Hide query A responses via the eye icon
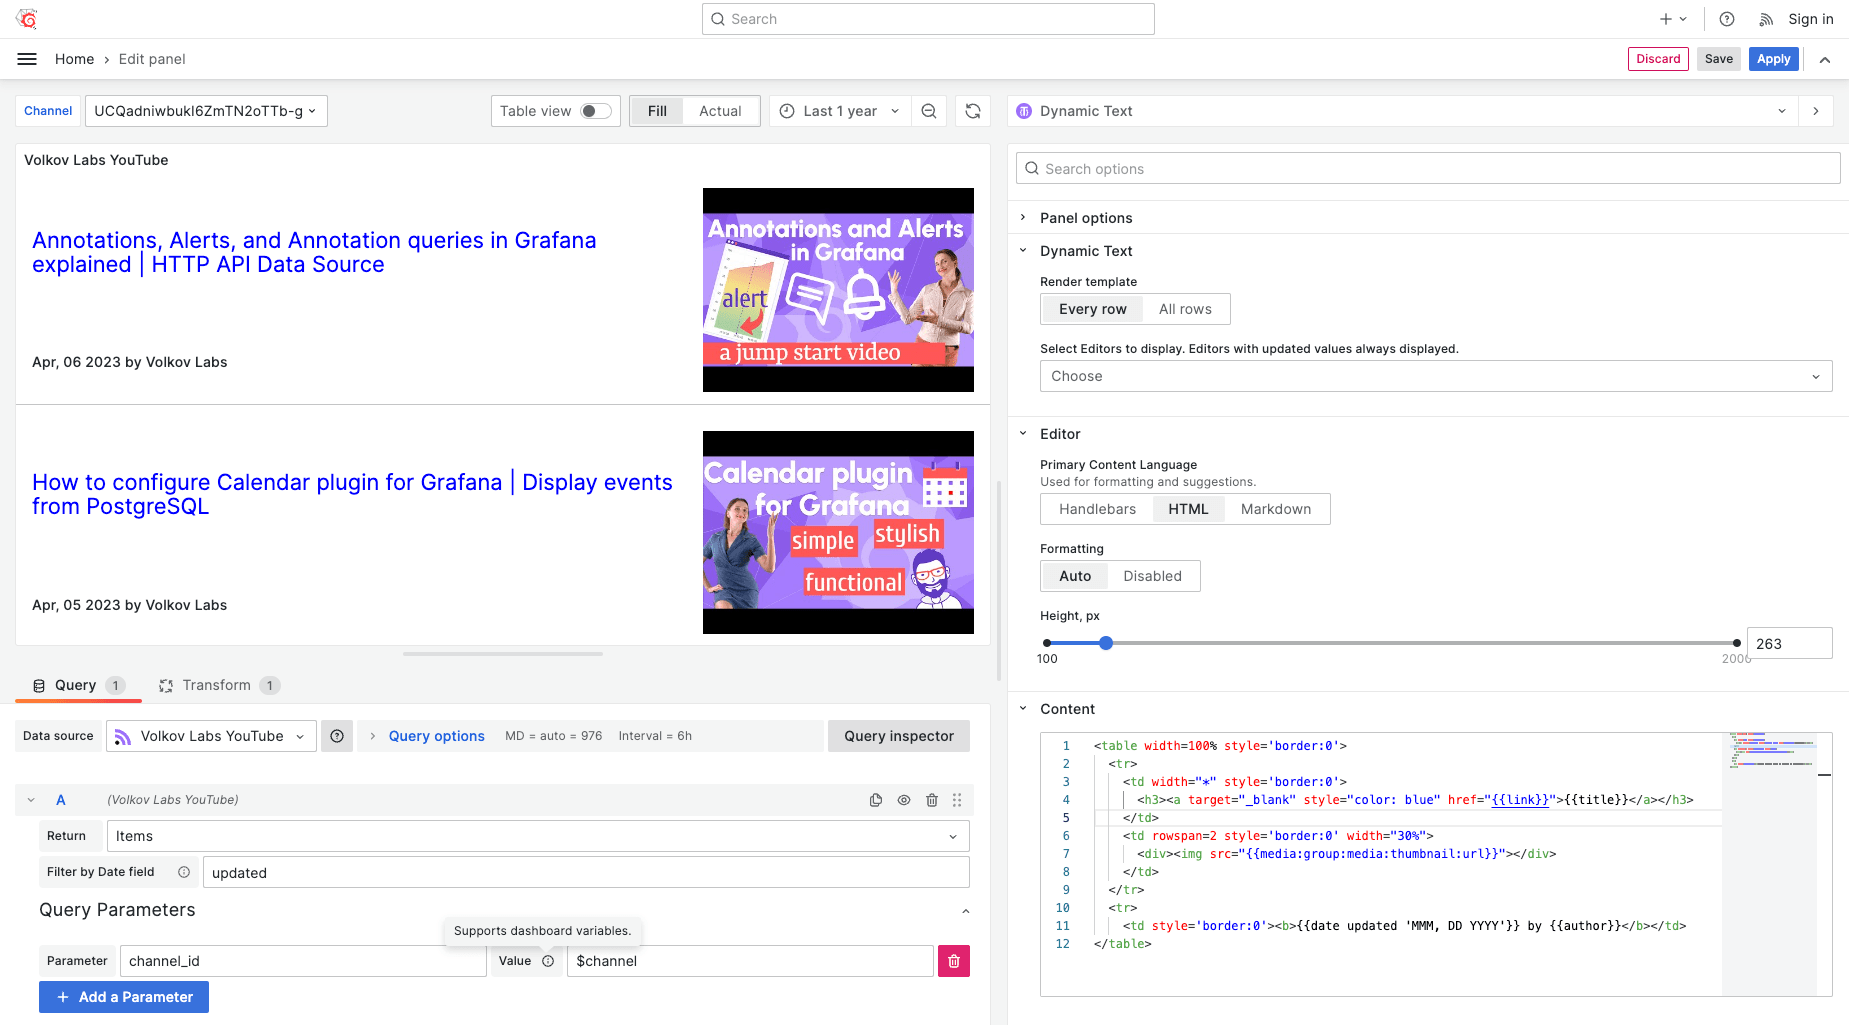The width and height of the screenshot is (1849, 1025). coord(904,800)
